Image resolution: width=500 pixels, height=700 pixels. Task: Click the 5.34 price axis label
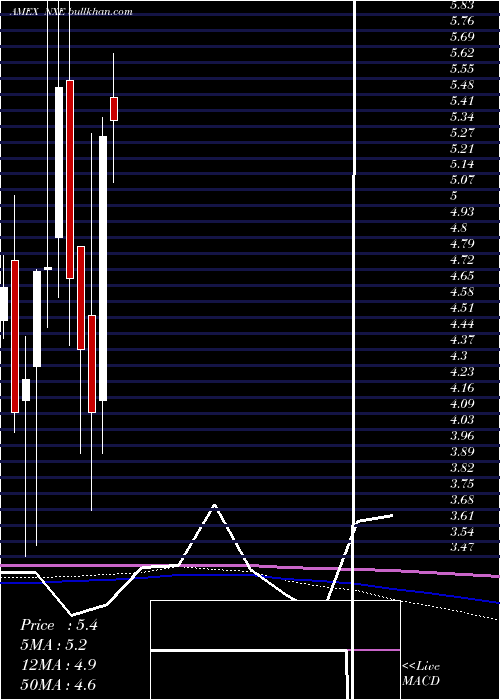462,117
